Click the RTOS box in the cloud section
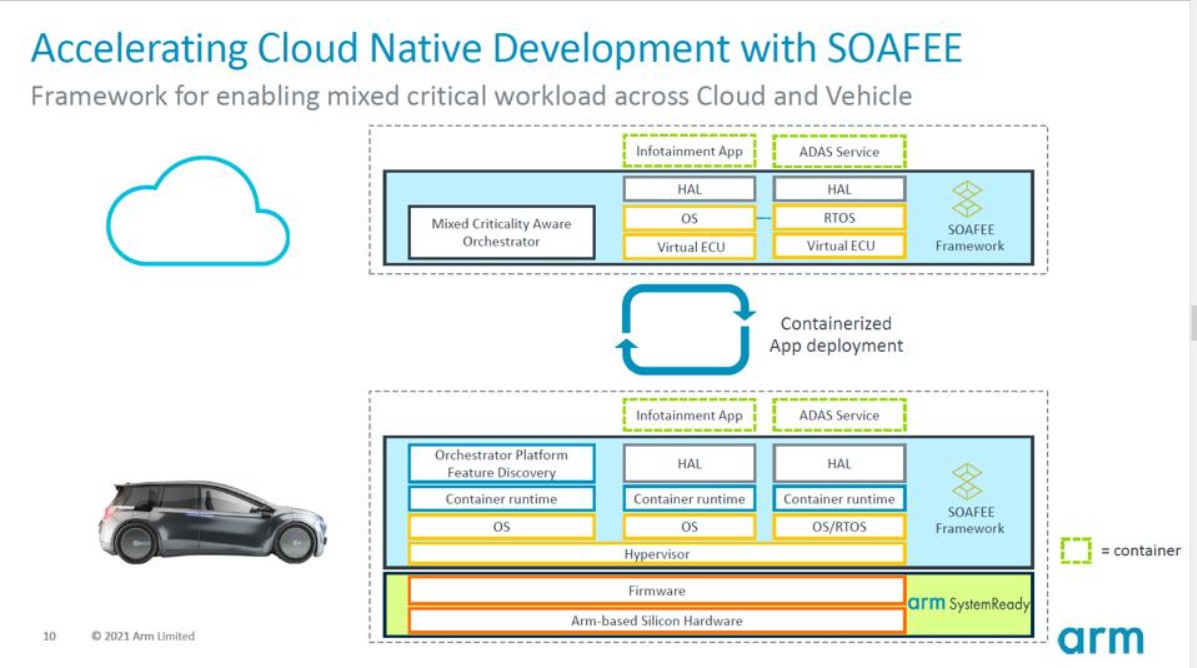The width and height of the screenshot is (1197, 668). (839, 218)
